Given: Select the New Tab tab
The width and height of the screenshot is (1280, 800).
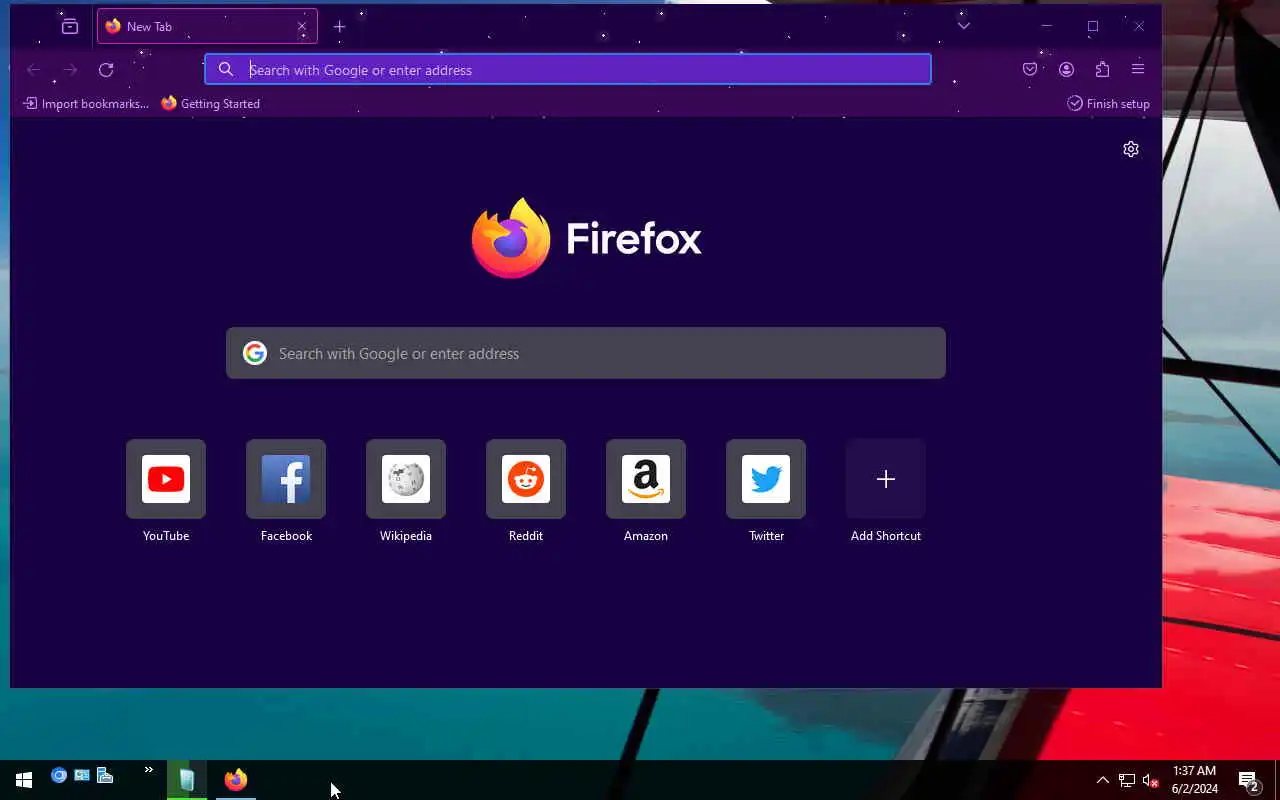Looking at the screenshot, I should 207,27.
